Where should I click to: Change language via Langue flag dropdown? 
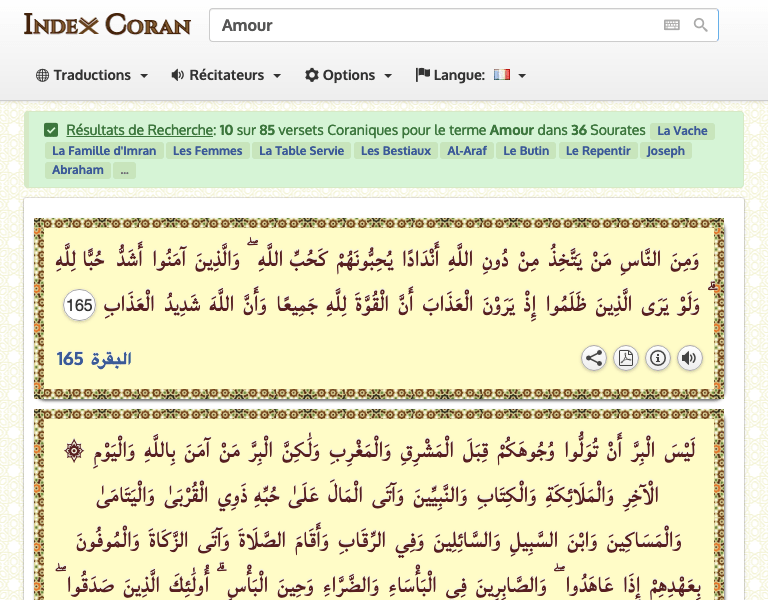coord(471,75)
